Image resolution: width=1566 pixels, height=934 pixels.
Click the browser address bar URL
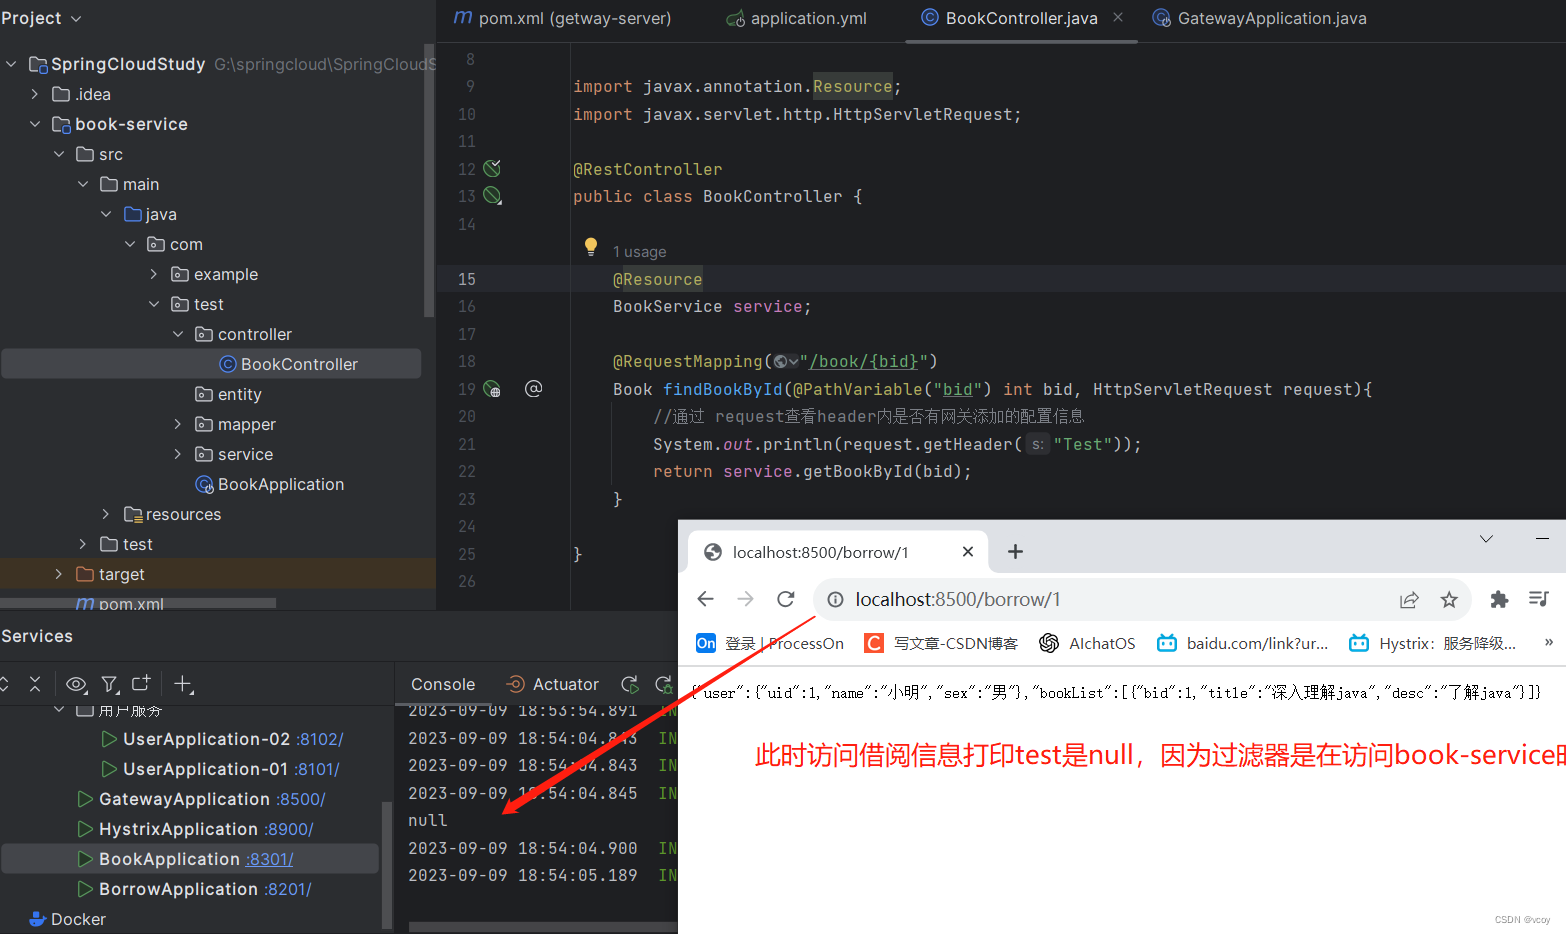pyautogui.click(x=957, y=599)
